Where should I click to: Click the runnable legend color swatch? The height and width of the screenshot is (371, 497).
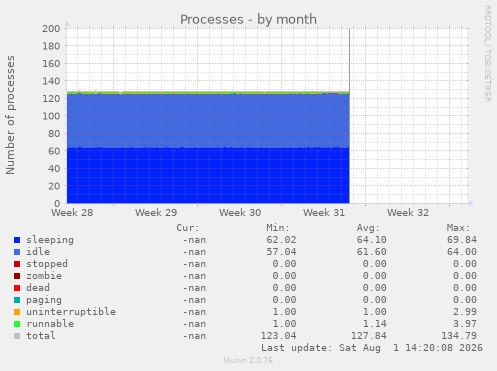(17, 324)
